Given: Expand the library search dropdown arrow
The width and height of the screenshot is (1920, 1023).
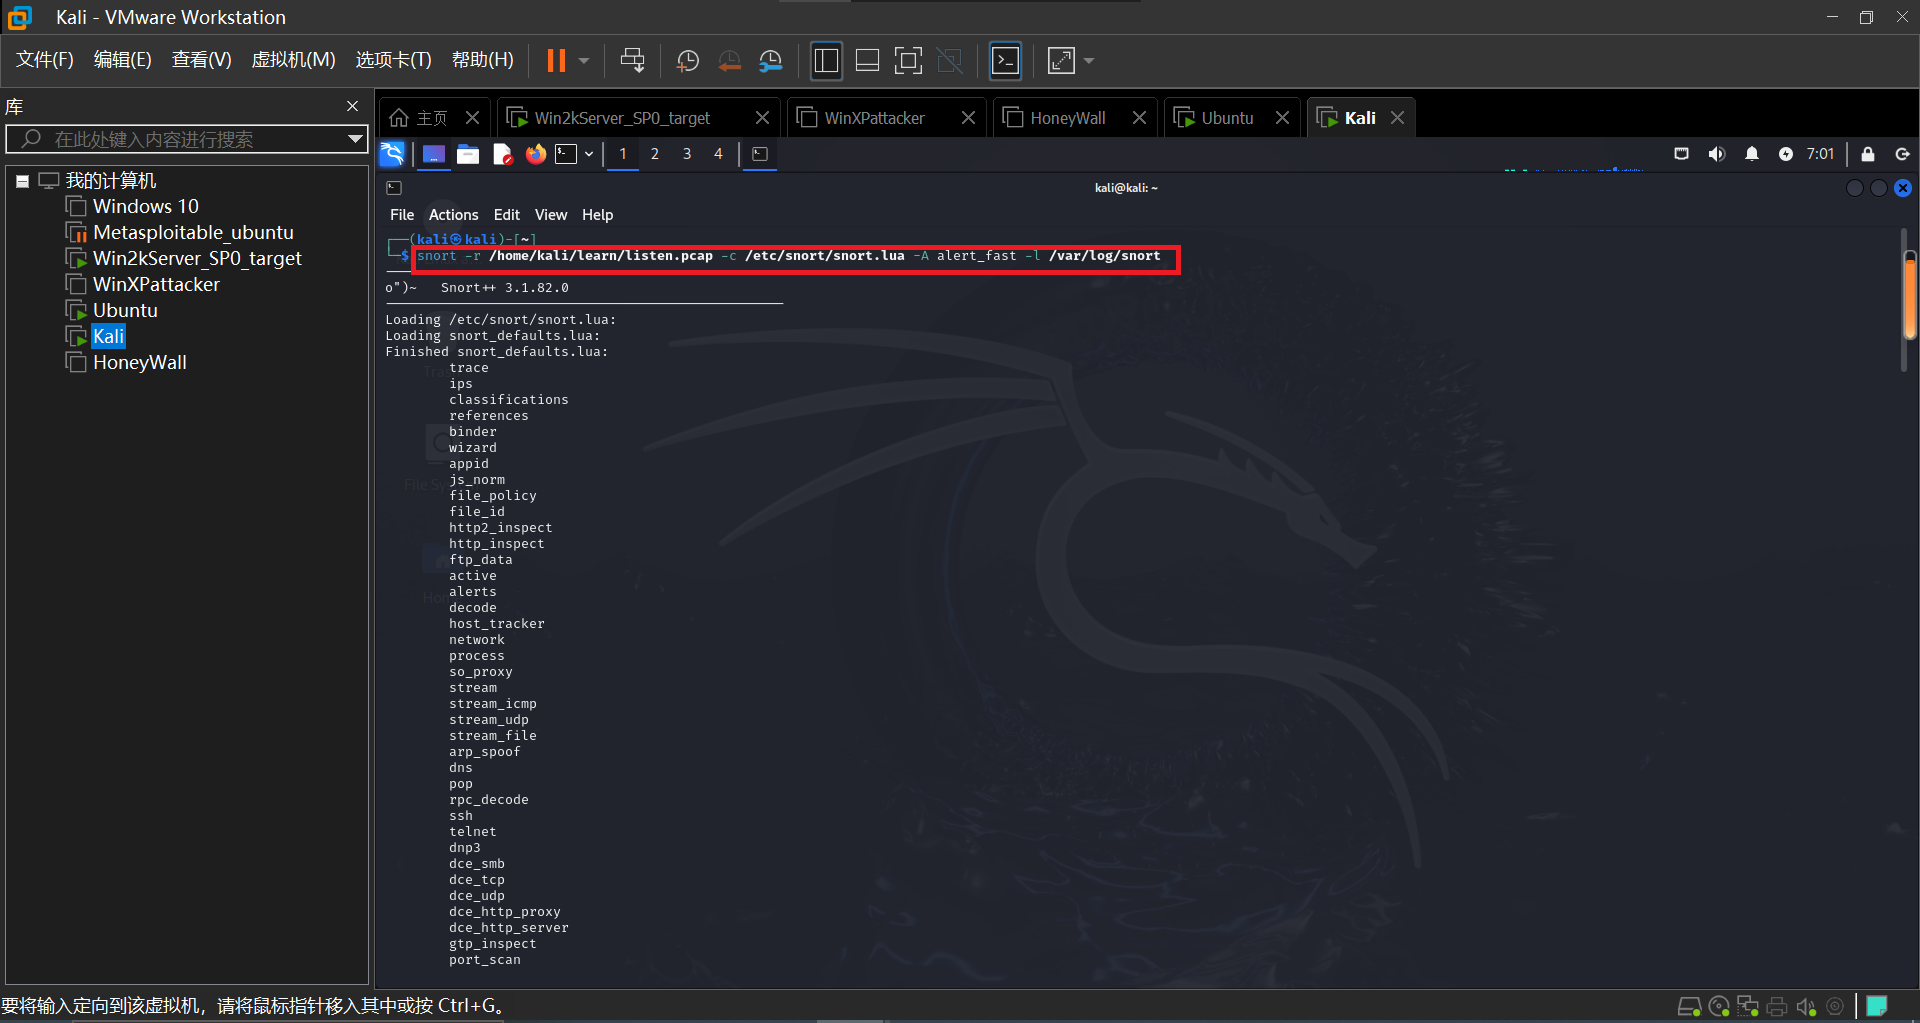Looking at the screenshot, I should point(354,139).
